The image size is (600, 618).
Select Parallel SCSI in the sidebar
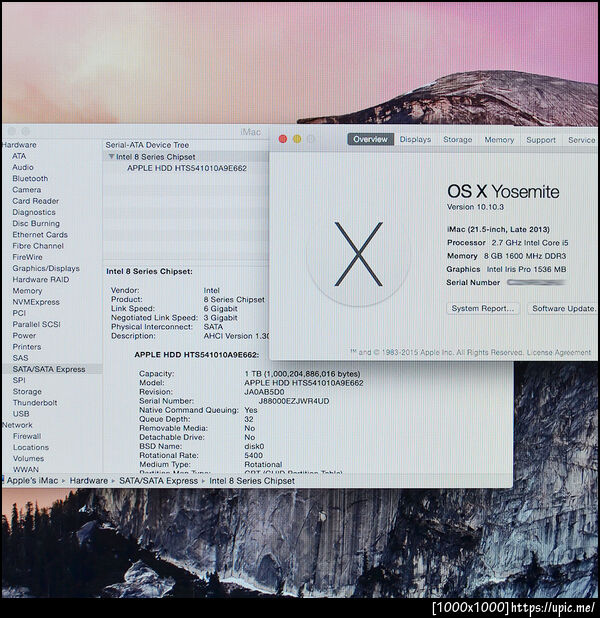[x=36, y=324]
